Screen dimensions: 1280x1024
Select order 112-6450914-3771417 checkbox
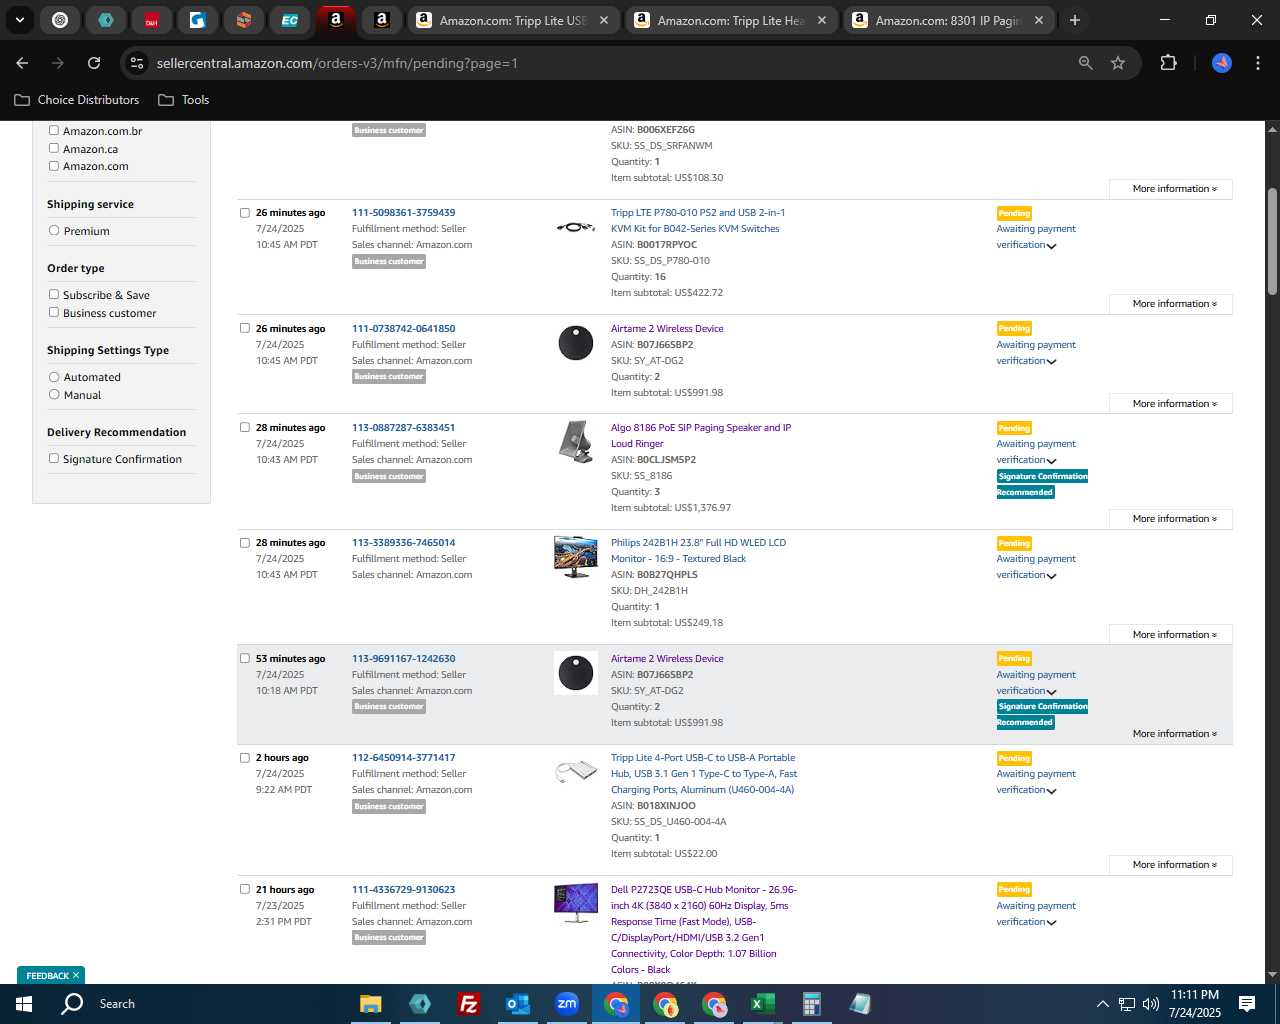tap(245, 758)
